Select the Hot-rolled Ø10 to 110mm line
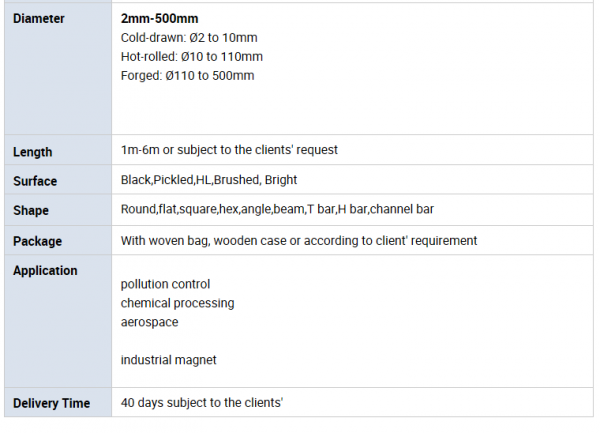Image resolution: width=600 pixels, height=433 pixels. coord(192,56)
